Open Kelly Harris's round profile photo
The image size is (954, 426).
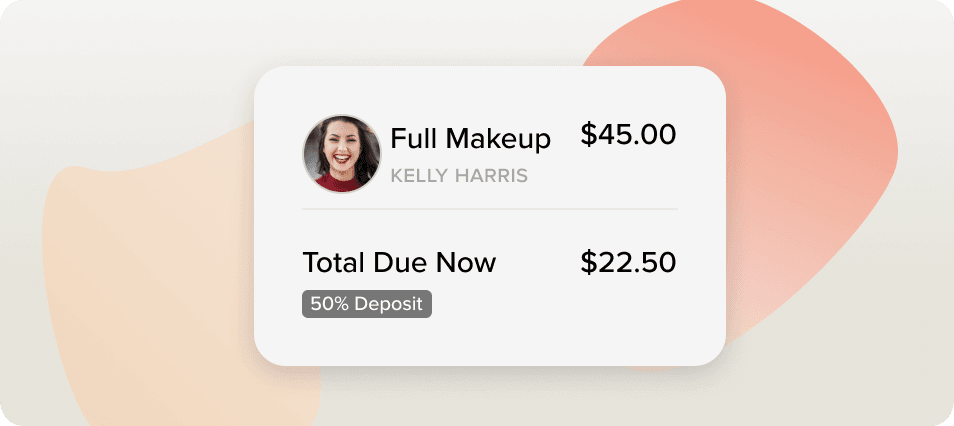pos(341,154)
